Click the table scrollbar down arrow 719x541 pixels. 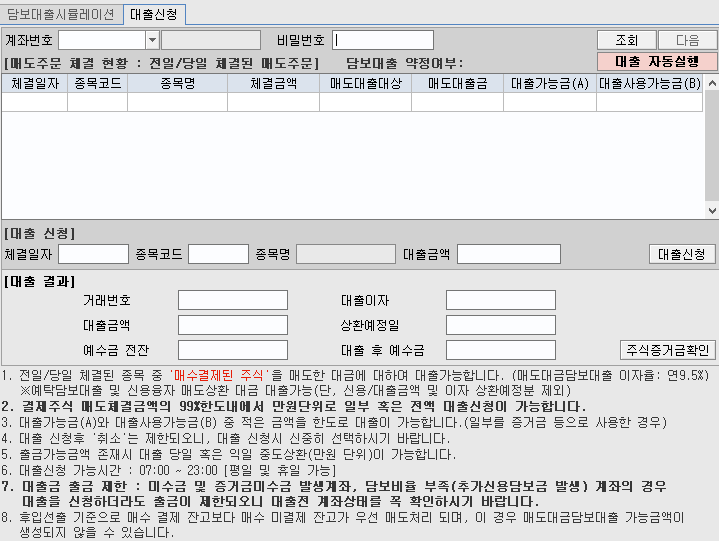click(x=712, y=211)
